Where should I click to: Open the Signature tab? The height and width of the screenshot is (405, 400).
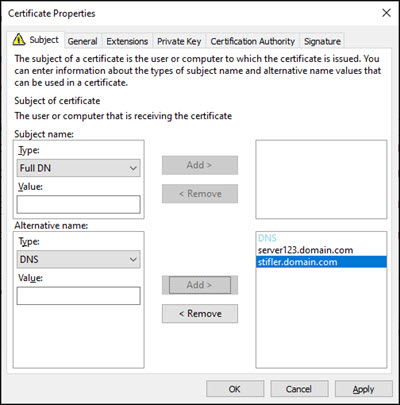(x=322, y=41)
